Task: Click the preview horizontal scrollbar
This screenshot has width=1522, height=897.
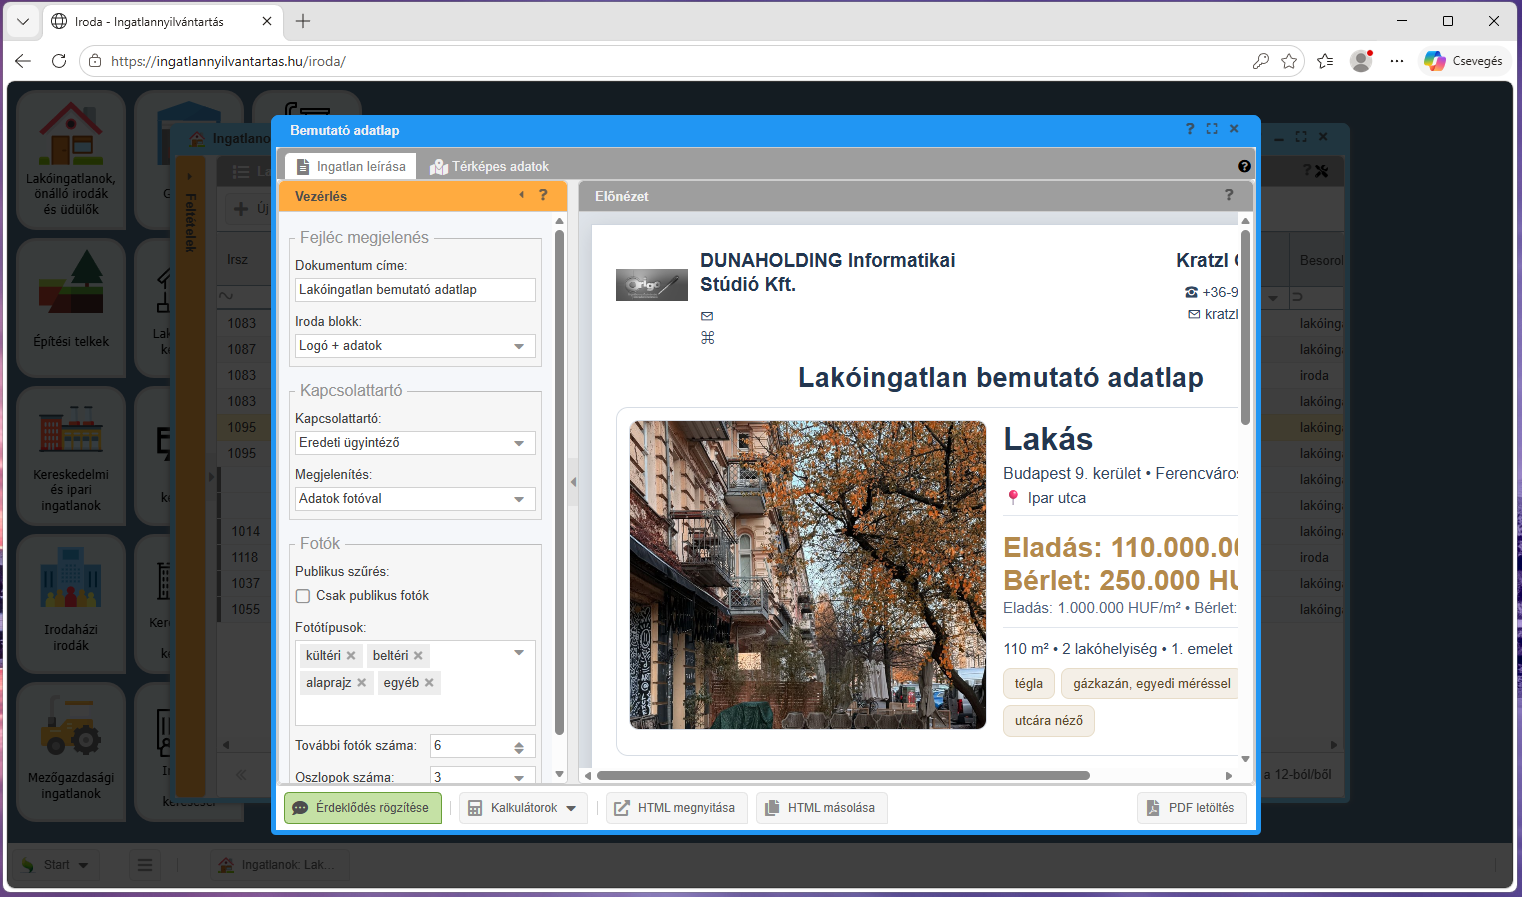Action: 843,776
